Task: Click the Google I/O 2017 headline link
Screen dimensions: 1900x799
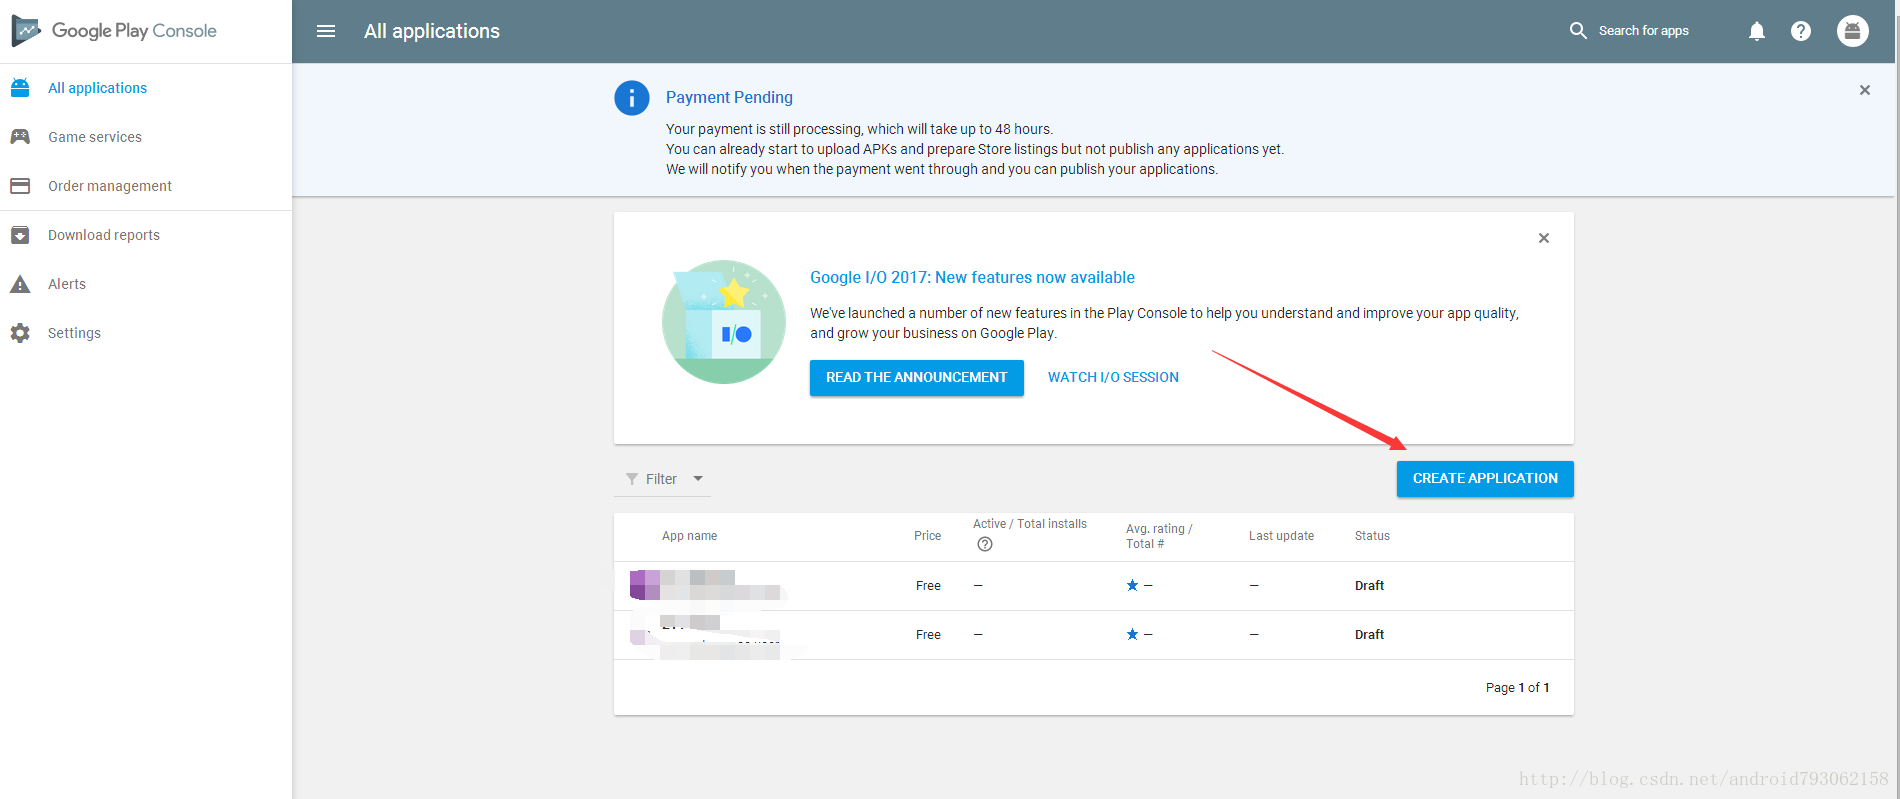Action: coord(972,277)
